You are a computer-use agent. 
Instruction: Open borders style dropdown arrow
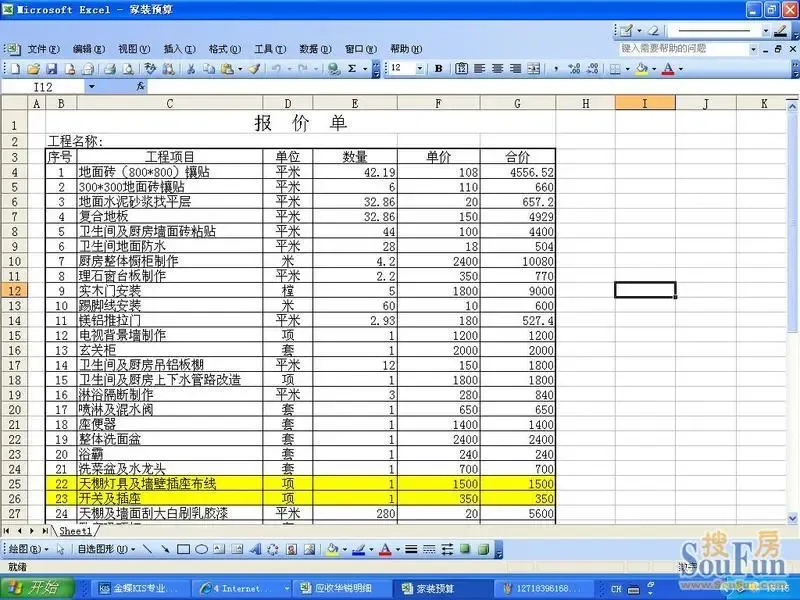click(628, 69)
